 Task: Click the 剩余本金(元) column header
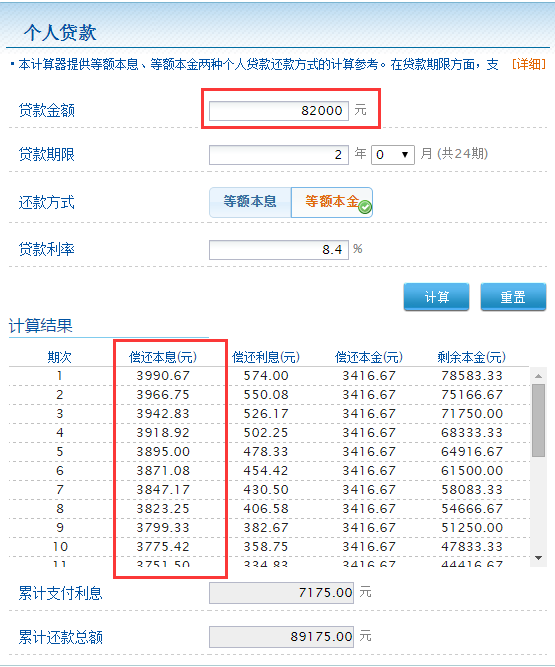[472, 357]
